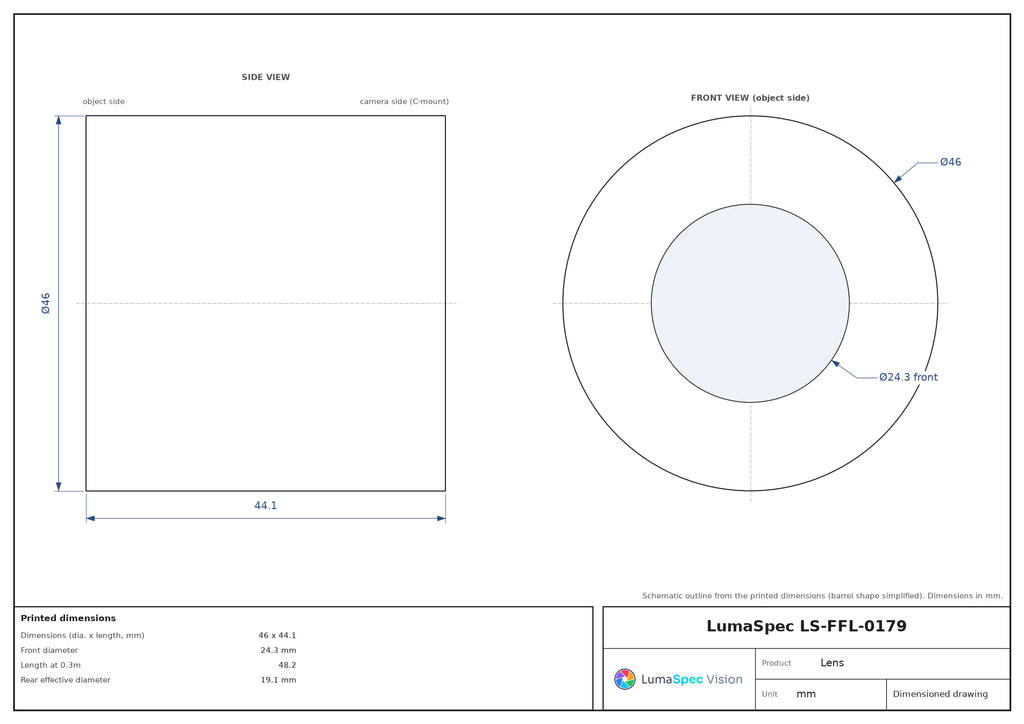Click the Ø24.3 front callout arrowhead

coord(835,364)
